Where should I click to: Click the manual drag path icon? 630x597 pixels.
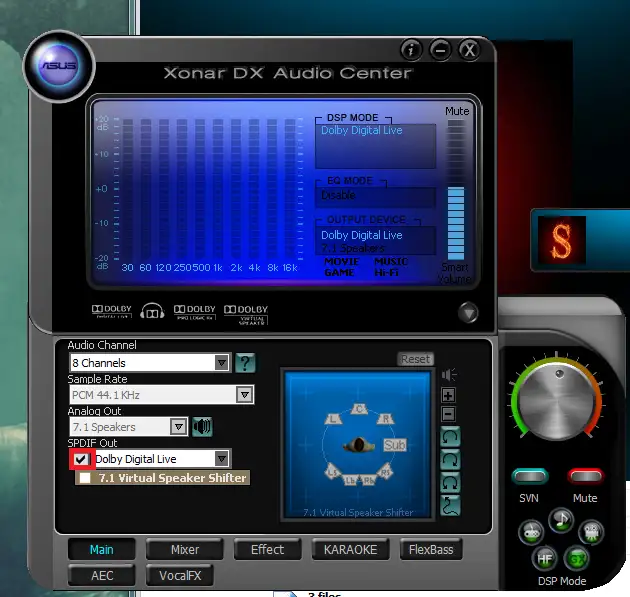[450, 505]
